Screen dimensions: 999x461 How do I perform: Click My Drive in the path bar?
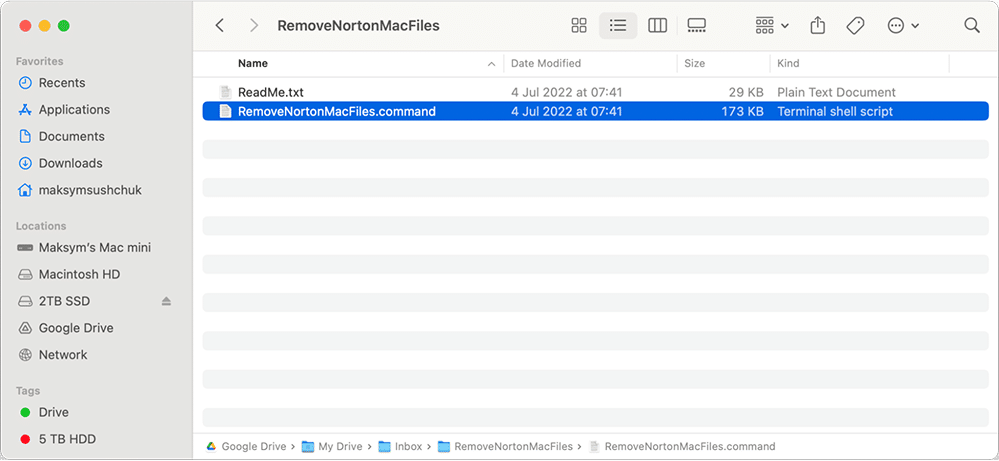pos(332,446)
